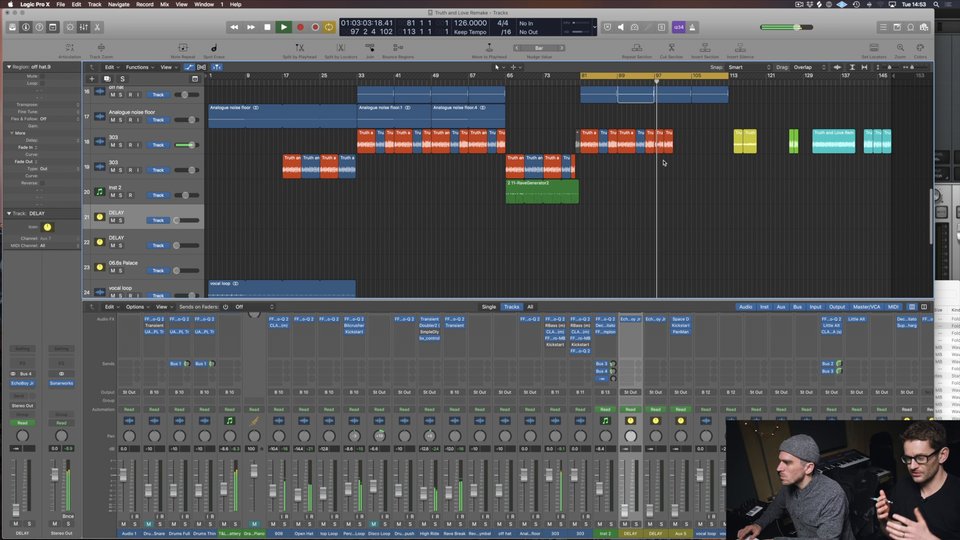Click Move to Playhead toolbar icon
The width and height of the screenshot is (960, 540).
click(x=489, y=48)
